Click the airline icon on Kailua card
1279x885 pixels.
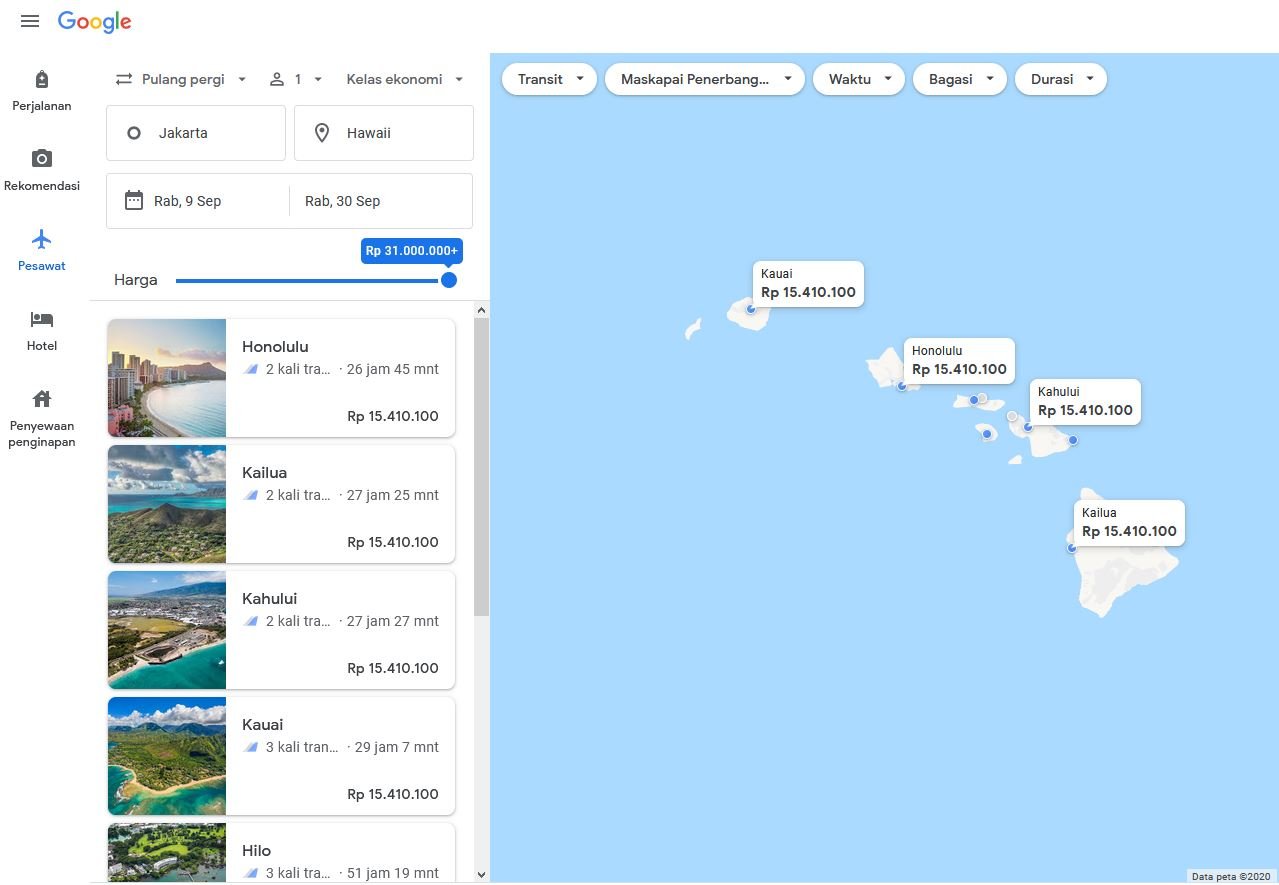(251, 495)
